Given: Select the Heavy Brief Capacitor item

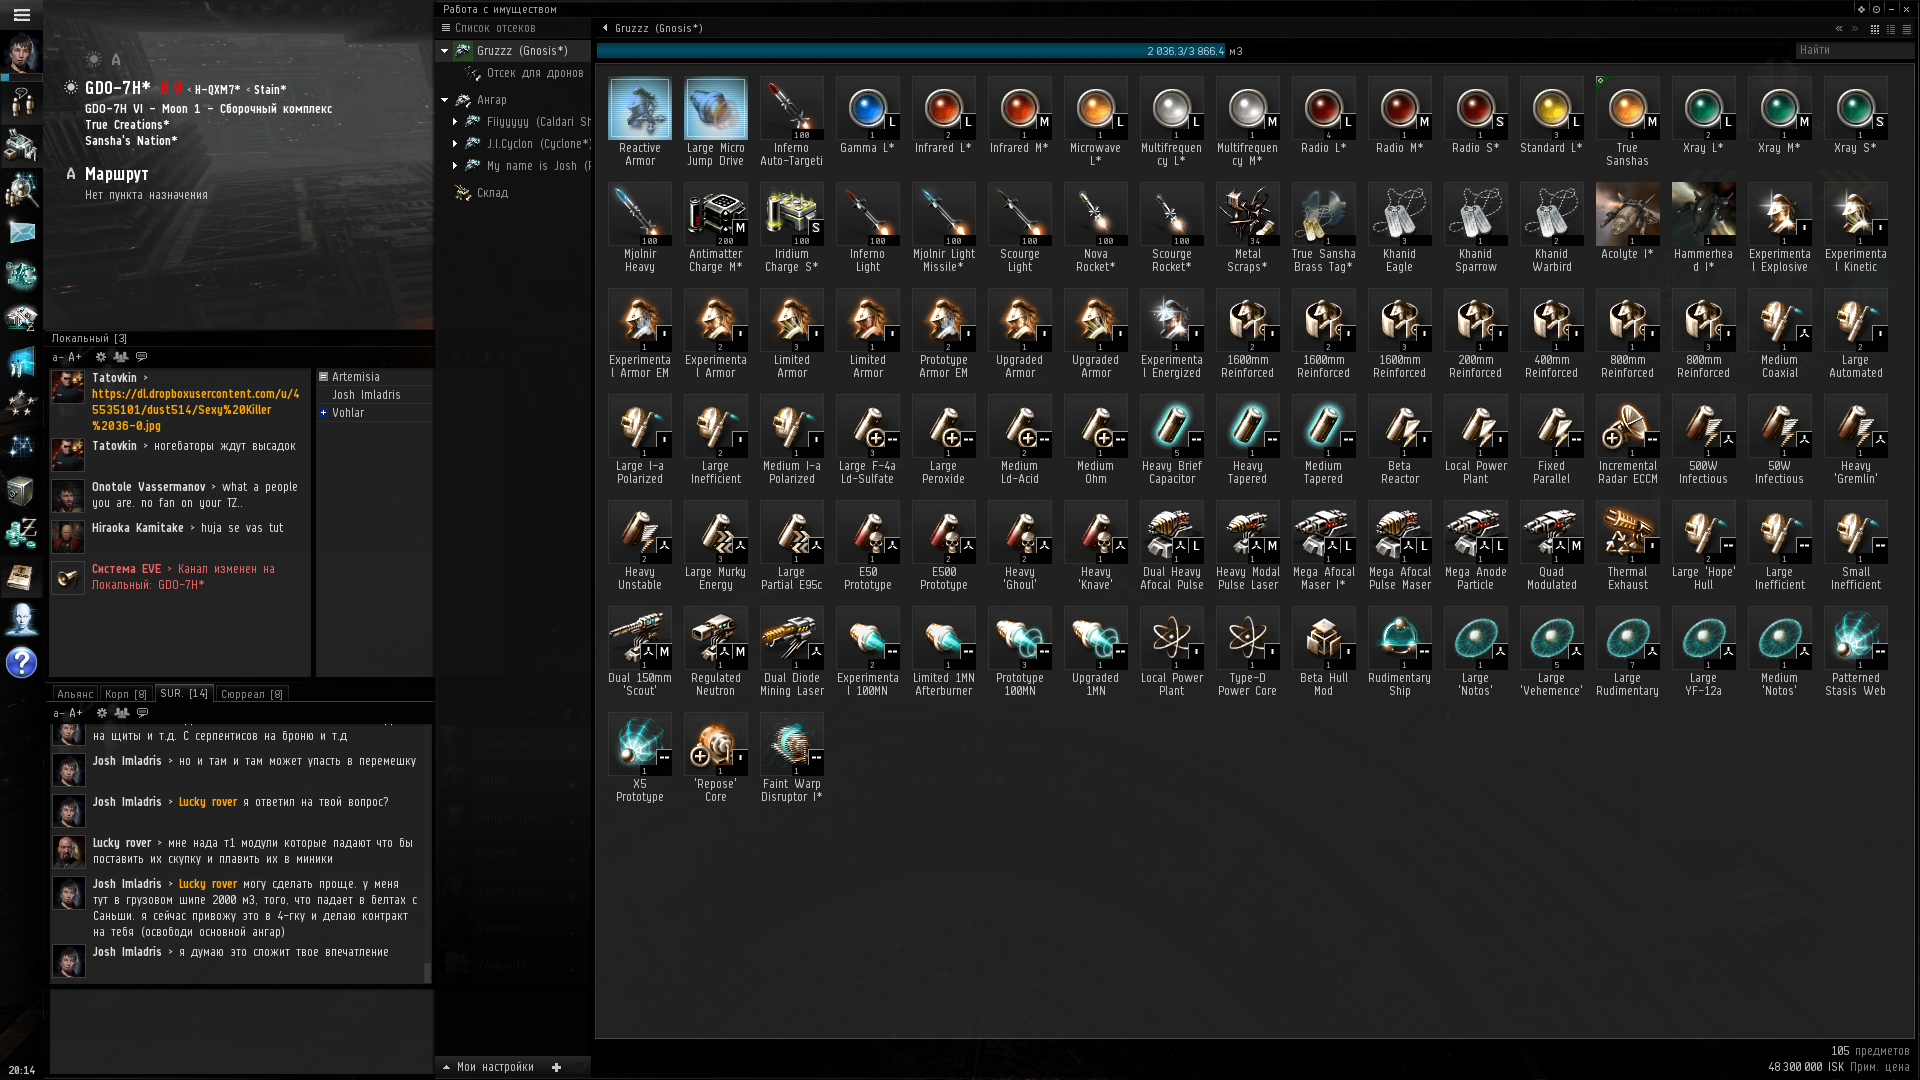Looking at the screenshot, I should point(1172,440).
